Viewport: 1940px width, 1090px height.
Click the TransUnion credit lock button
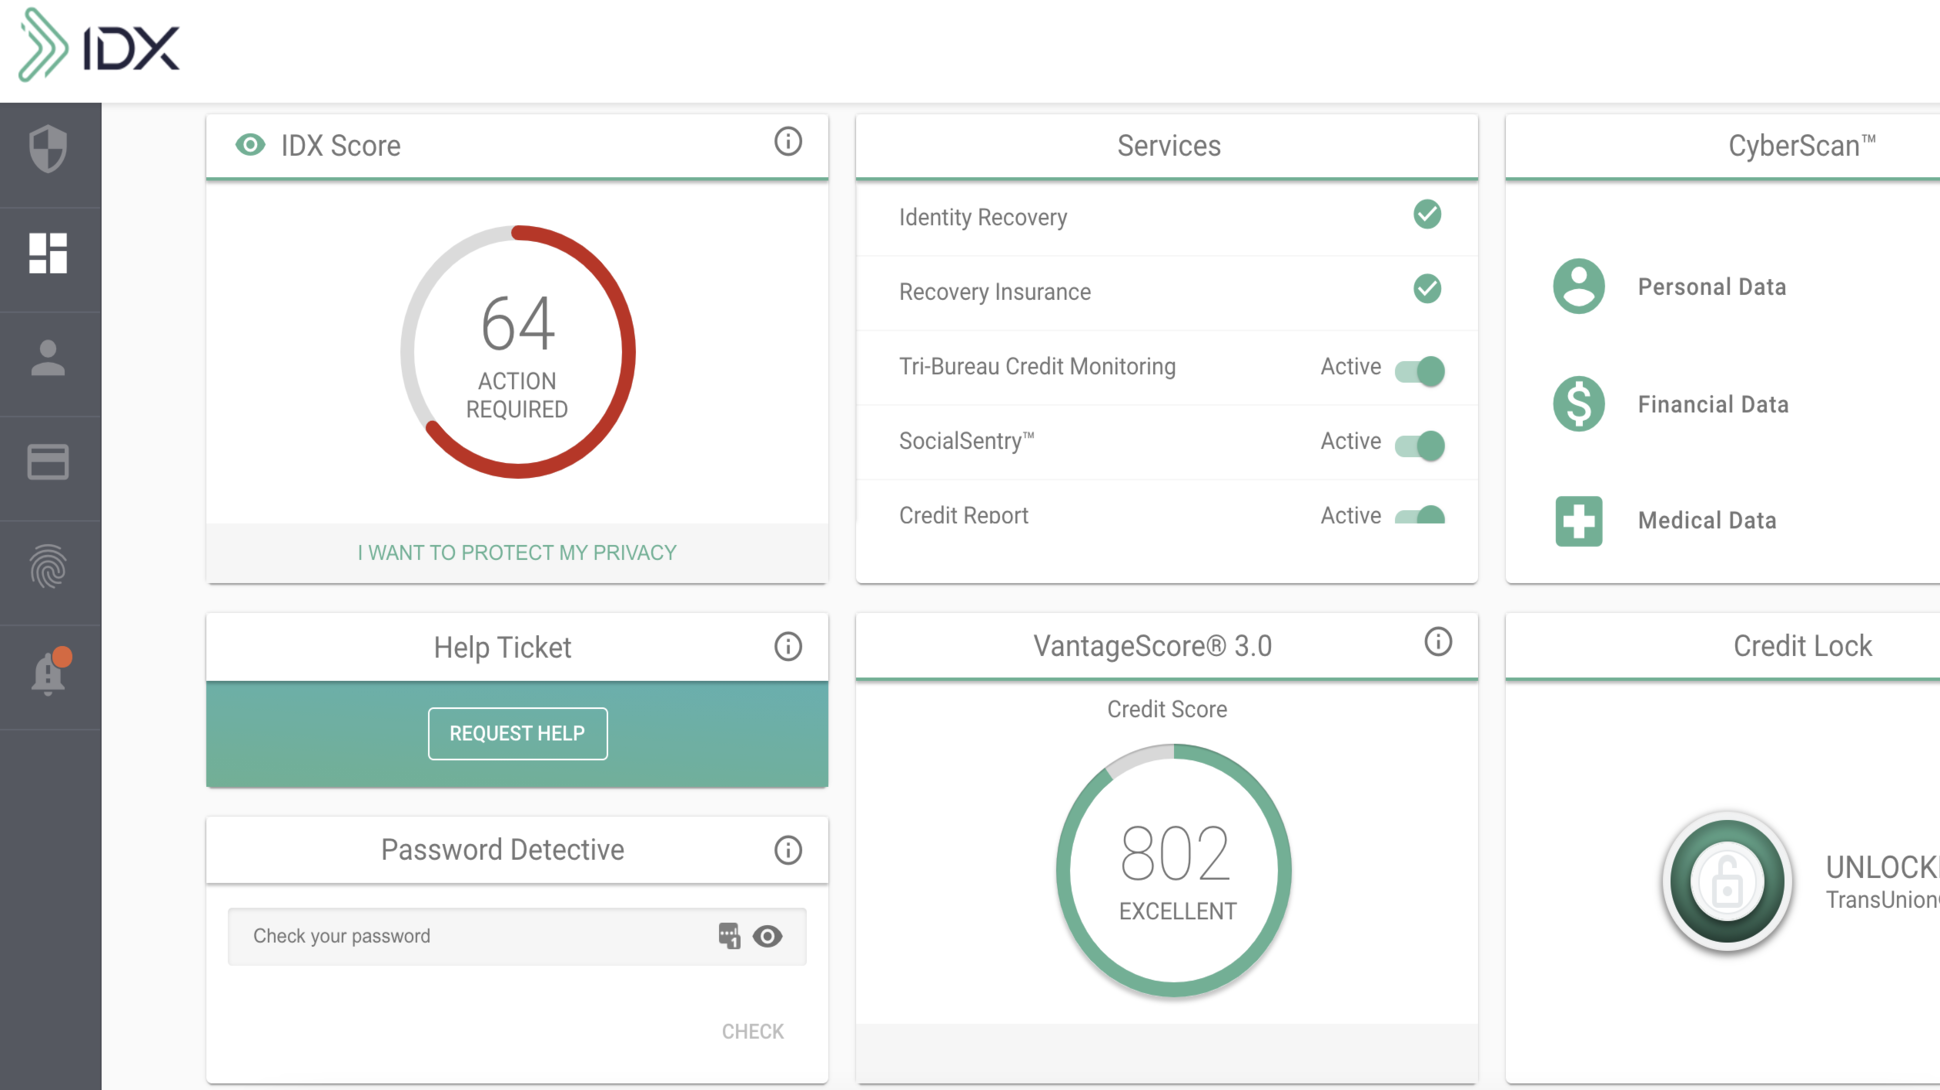coord(1727,882)
